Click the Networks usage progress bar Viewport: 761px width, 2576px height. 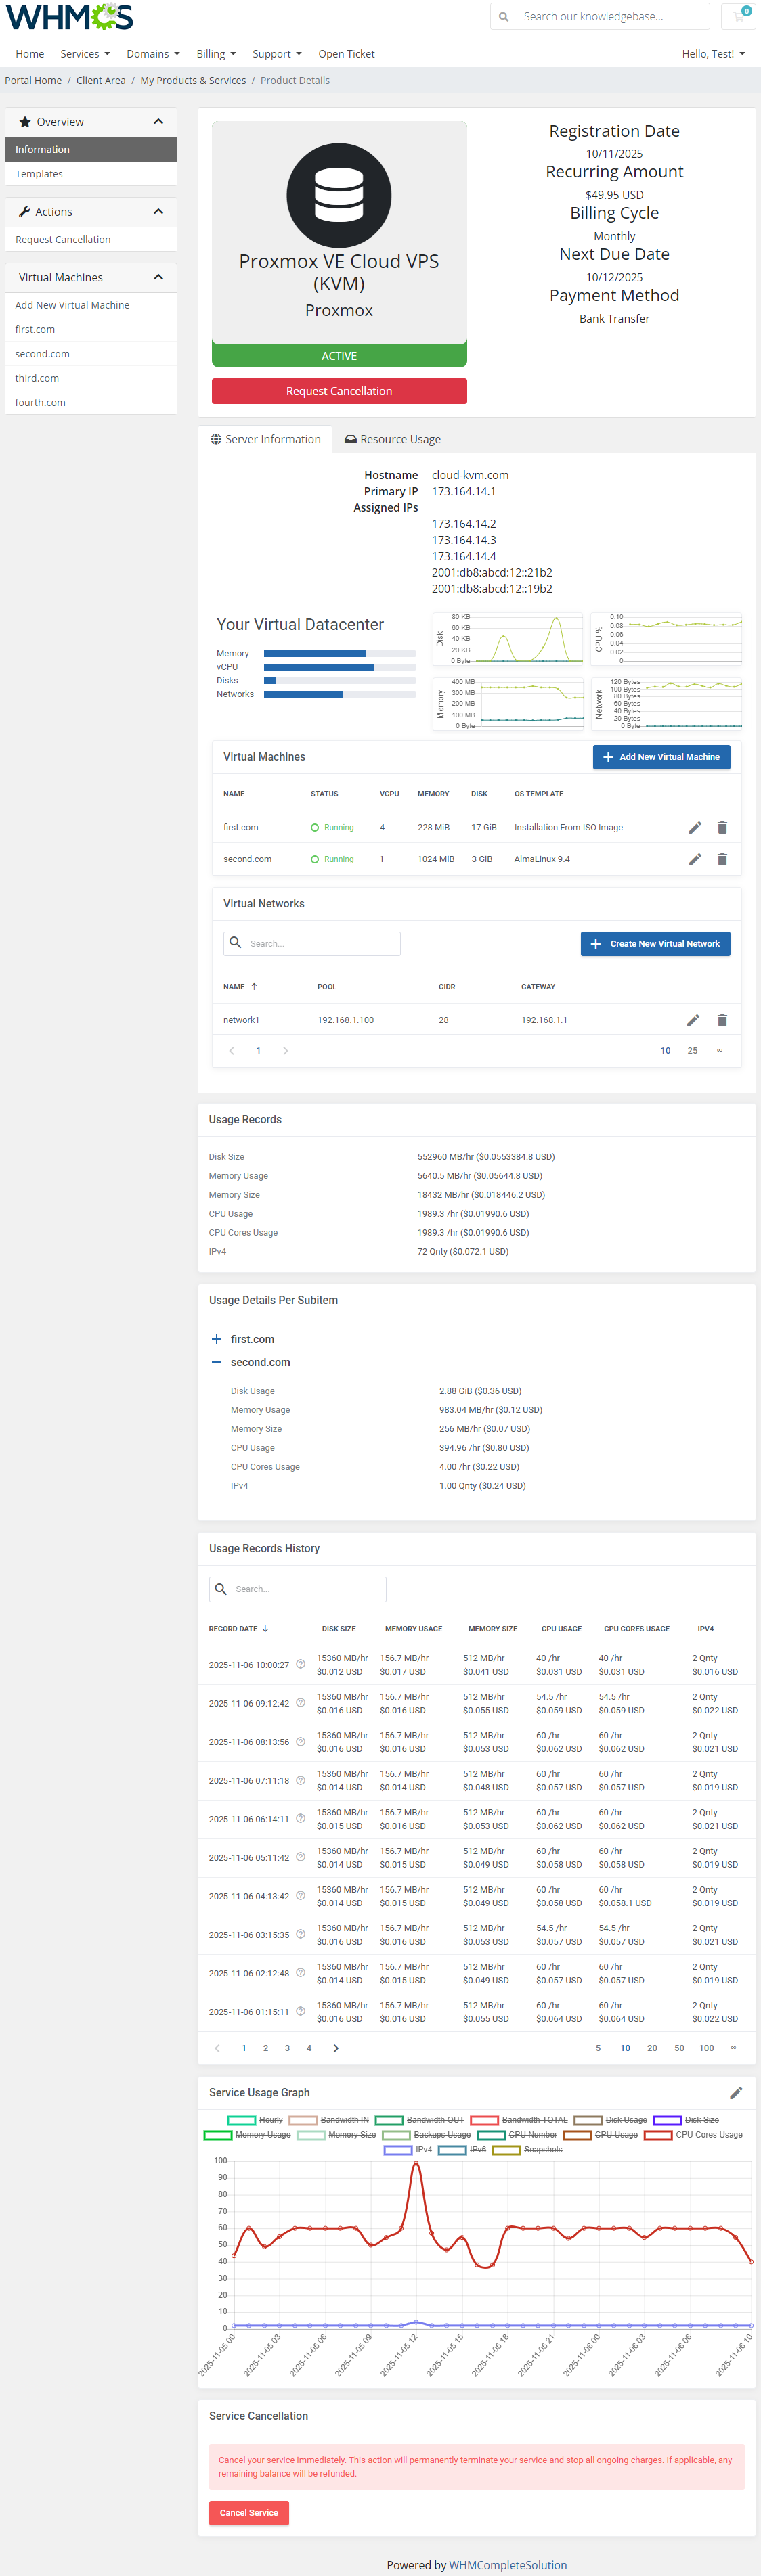340,695
